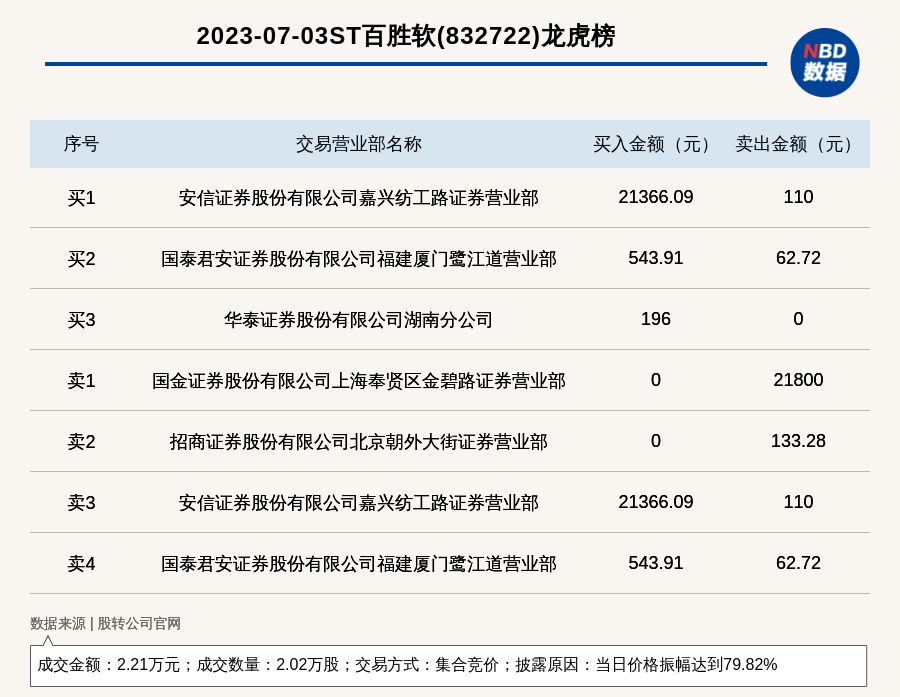
Task: Click buy amount 0 in 卖2 row
Action: pos(655,440)
